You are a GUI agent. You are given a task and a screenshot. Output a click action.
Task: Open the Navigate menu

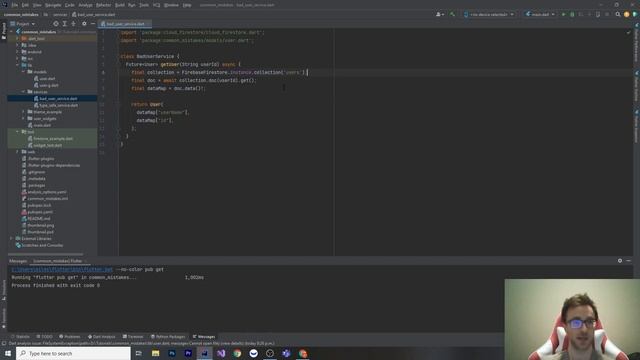point(53,5)
